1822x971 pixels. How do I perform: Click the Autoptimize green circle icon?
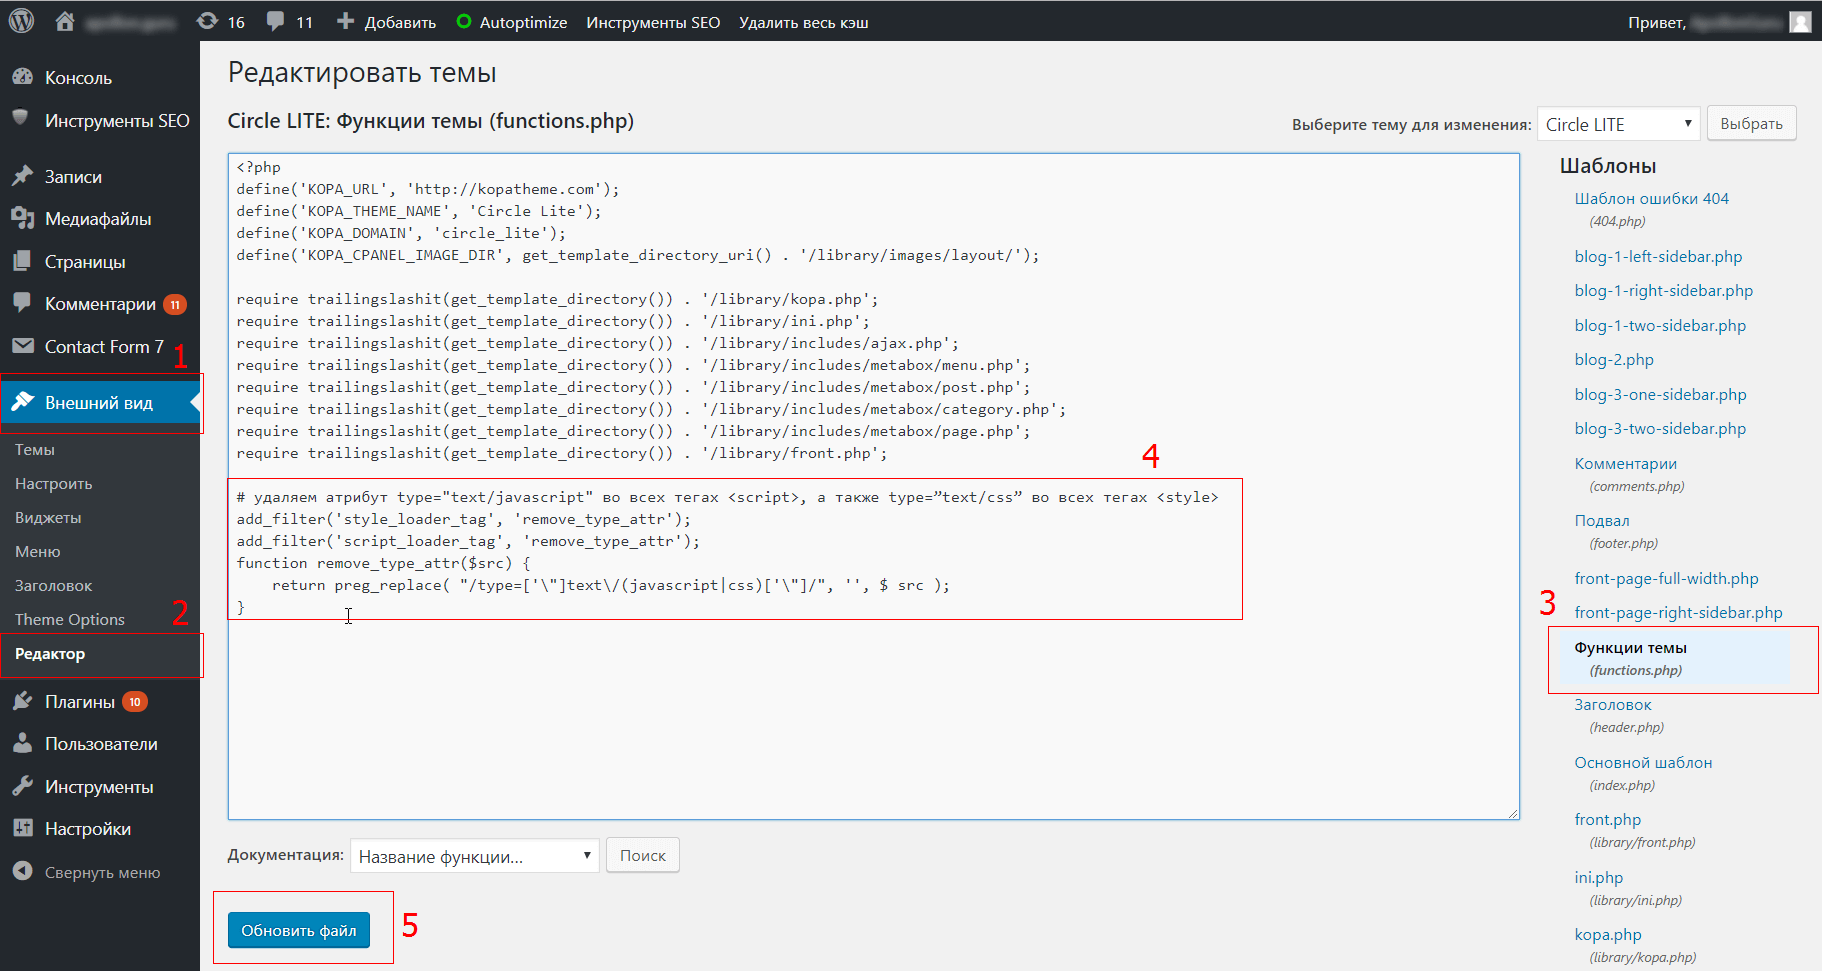coord(464,21)
